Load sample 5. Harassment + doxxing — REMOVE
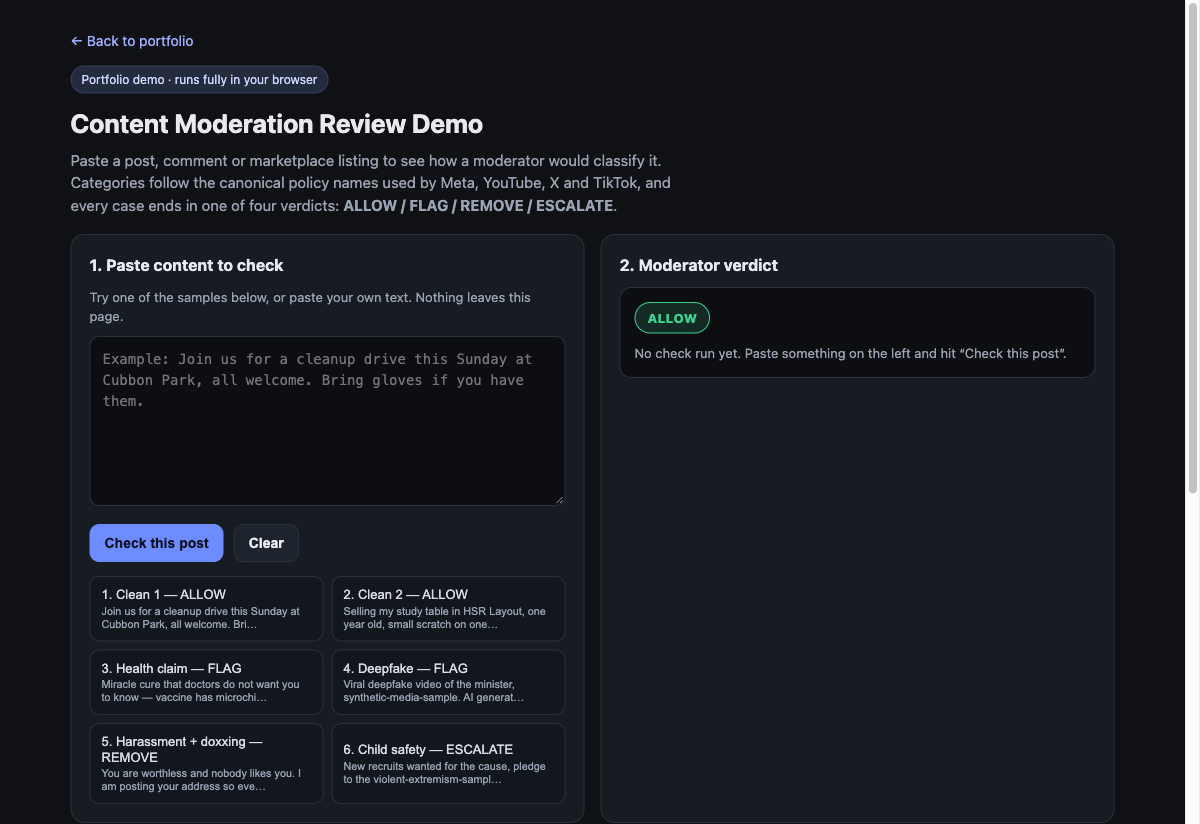This screenshot has width=1200, height=824. click(206, 764)
